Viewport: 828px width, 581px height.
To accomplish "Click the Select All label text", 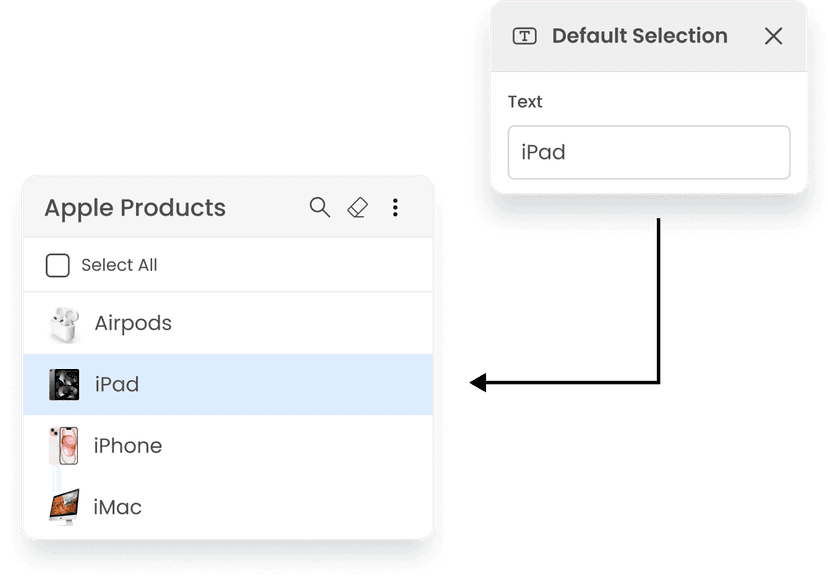I will (119, 265).
